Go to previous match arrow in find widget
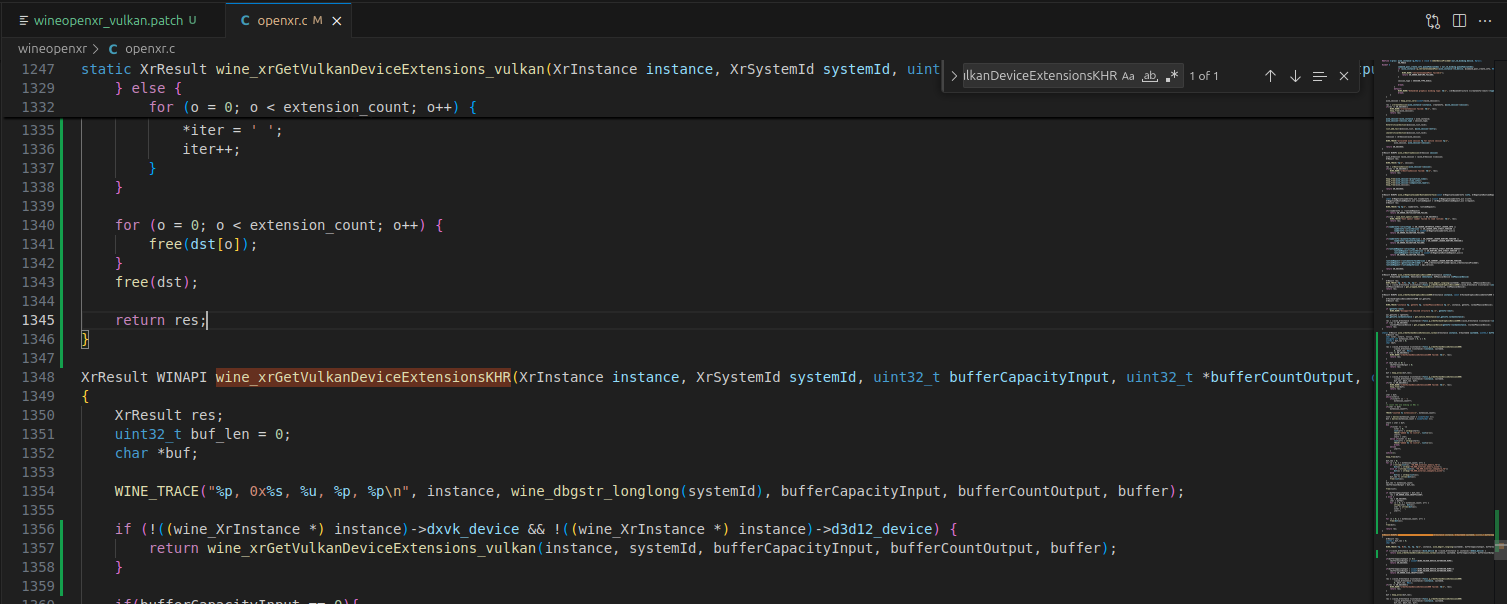The image size is (1507, 604). tap(1270, 76)
